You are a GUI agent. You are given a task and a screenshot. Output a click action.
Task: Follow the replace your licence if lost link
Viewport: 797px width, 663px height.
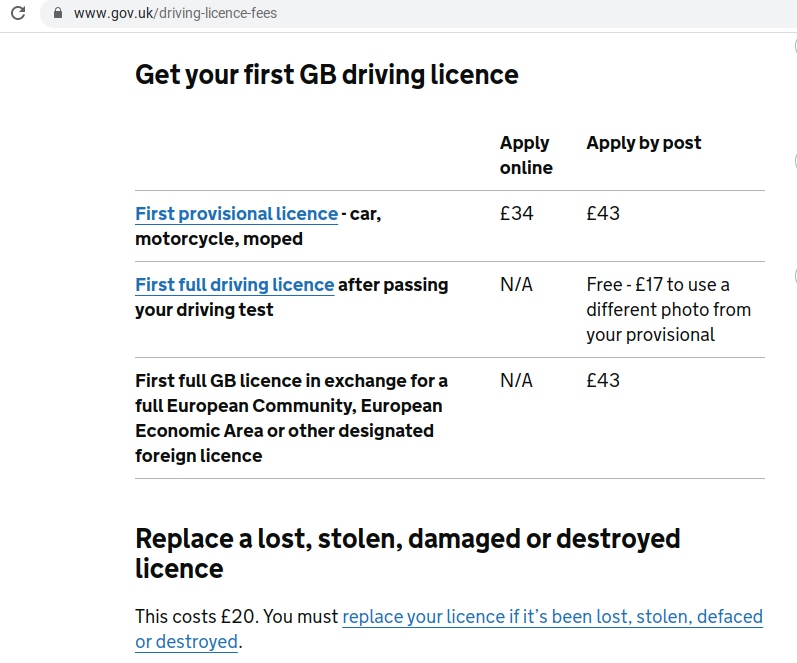[x=449, y=629]
